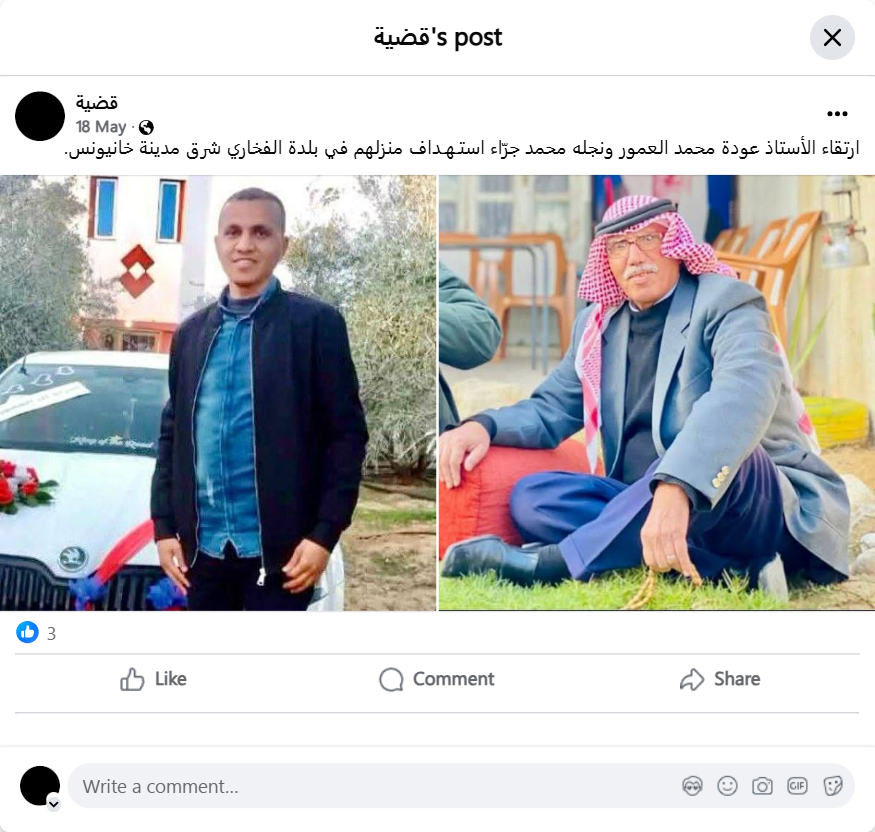The height and width of the screenshot is (832, 875).
Task: Click the Comment button
Action: [437, 679]
